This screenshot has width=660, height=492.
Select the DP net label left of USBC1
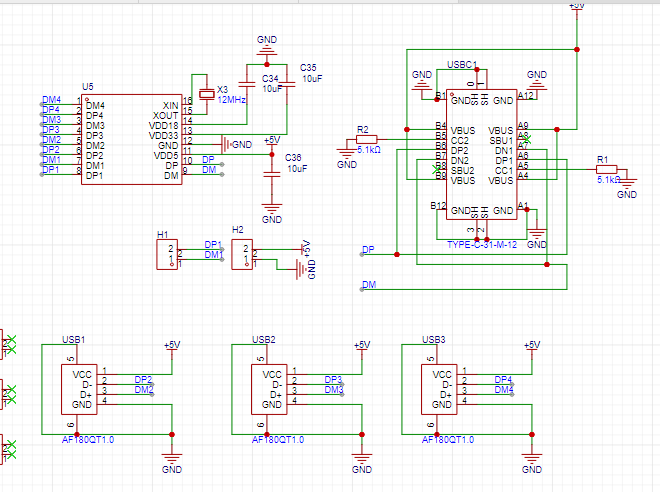368,249
